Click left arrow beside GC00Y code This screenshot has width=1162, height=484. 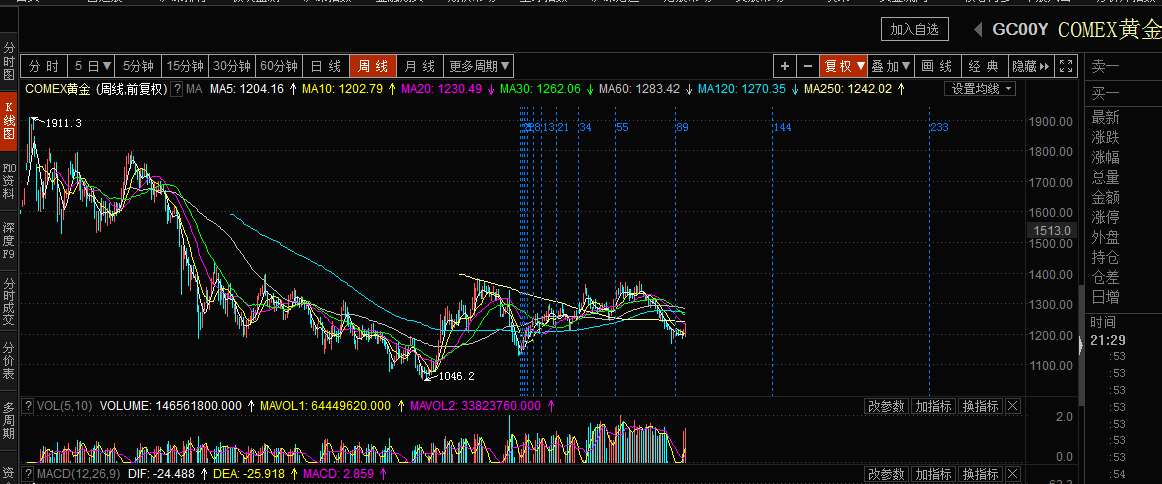tap(978, 30)
